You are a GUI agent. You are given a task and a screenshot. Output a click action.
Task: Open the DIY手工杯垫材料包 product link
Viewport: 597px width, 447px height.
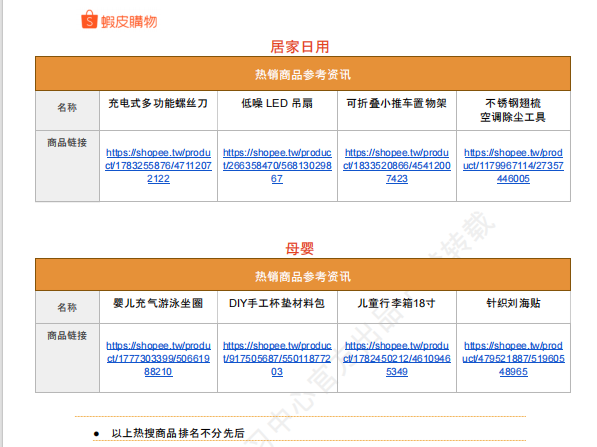pos(277,359)
